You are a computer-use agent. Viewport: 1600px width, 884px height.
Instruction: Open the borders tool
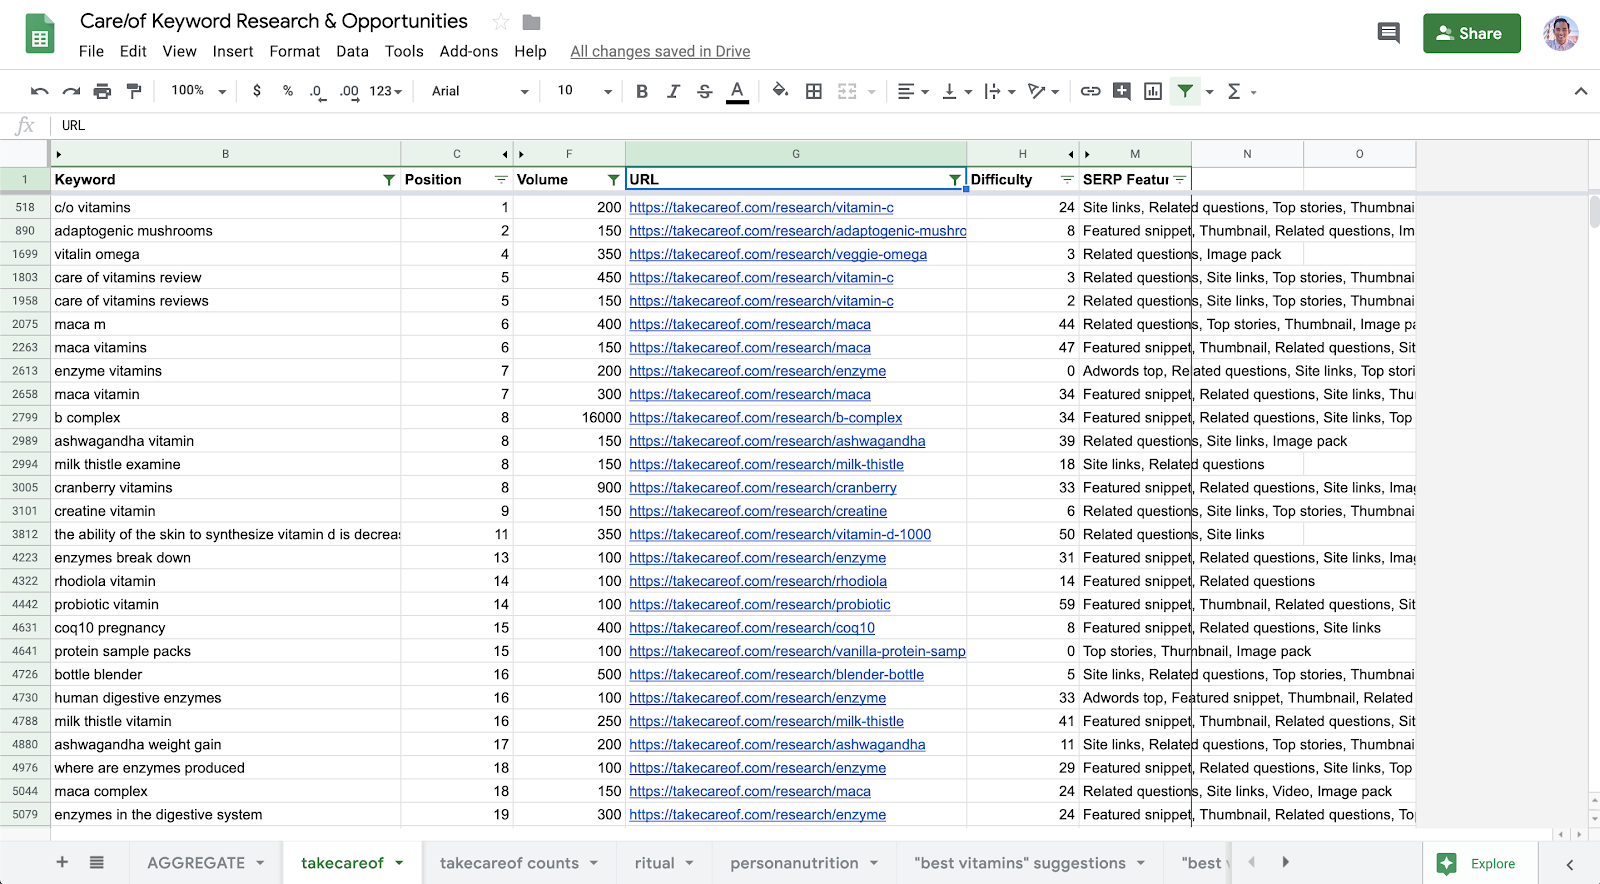(814, 91)
